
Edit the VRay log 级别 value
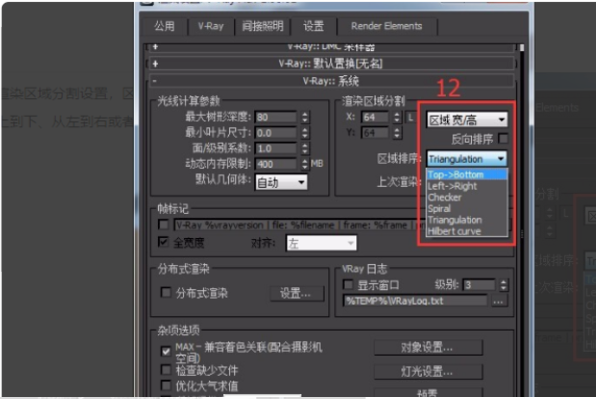click(479, 285)
